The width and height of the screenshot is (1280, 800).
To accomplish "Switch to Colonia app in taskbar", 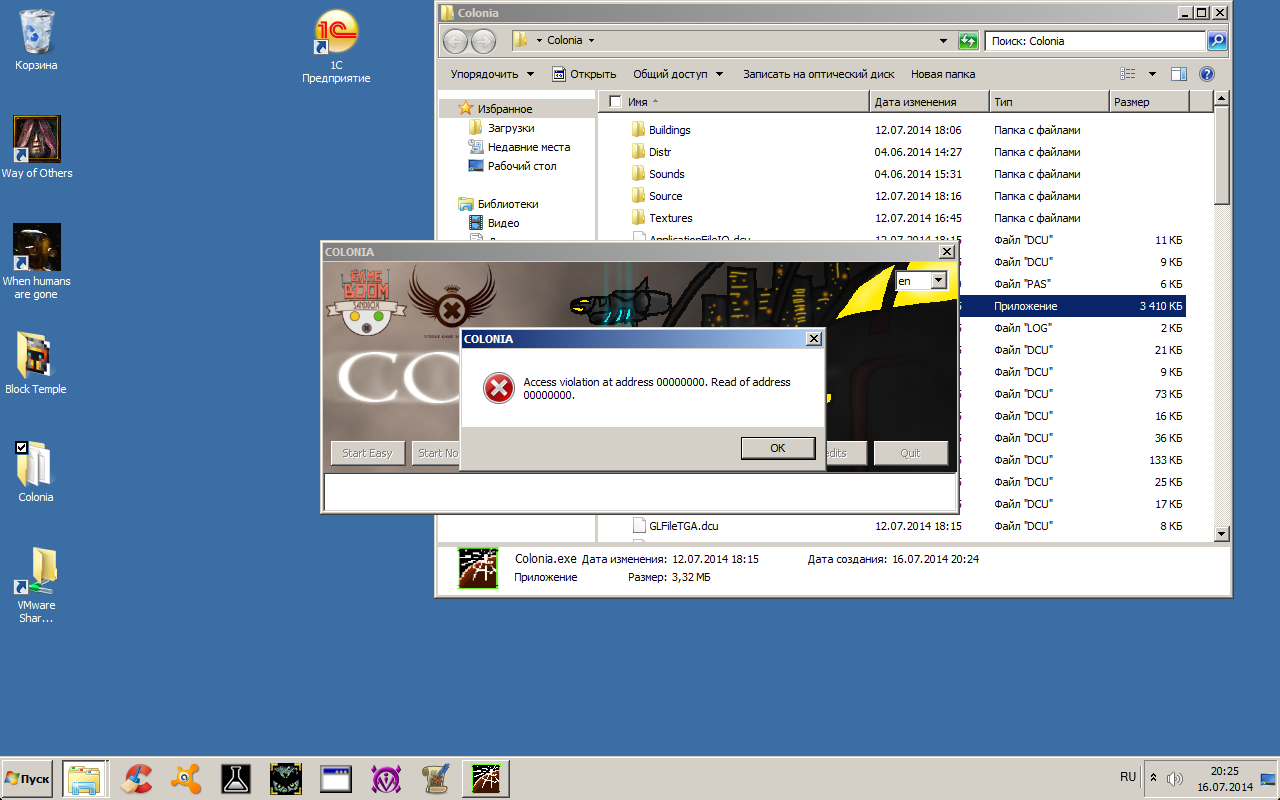I will [486, 778].
